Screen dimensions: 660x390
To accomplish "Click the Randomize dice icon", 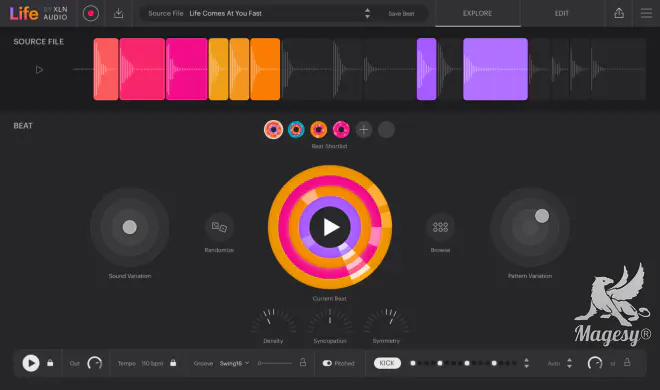I will click(x=219, y=227).
